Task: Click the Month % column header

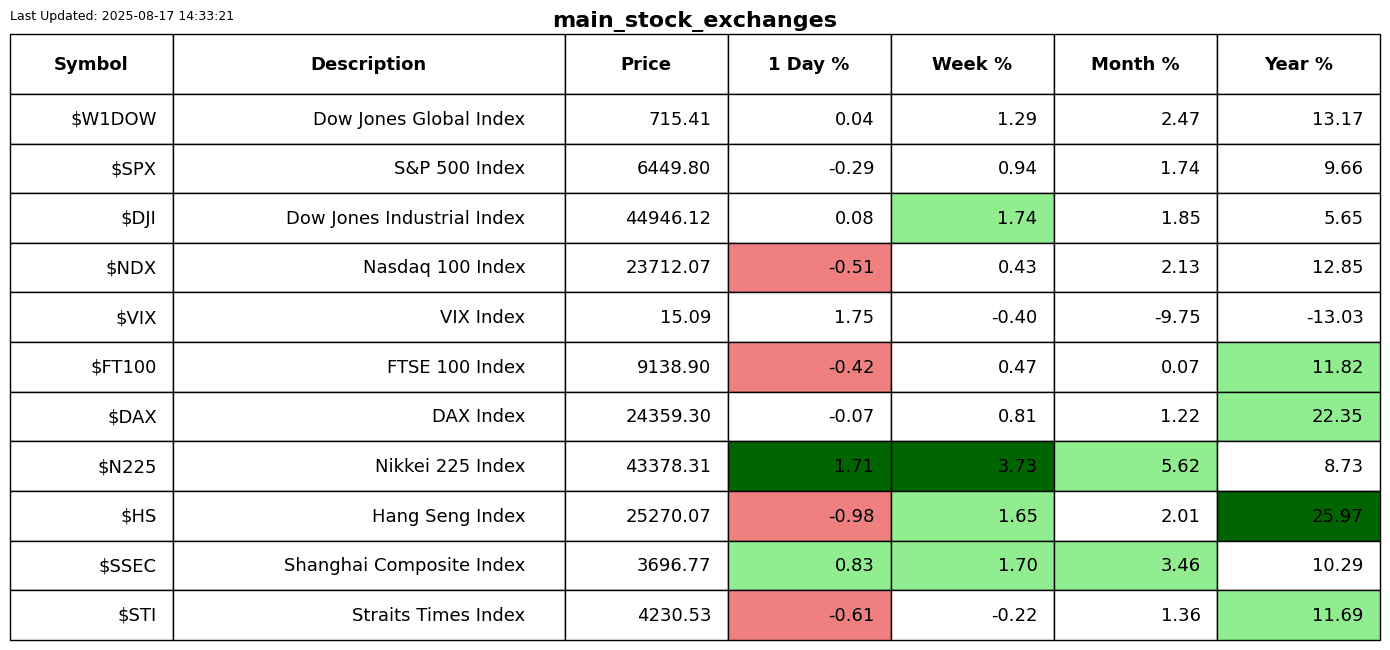Action: tap(1135, 65)
